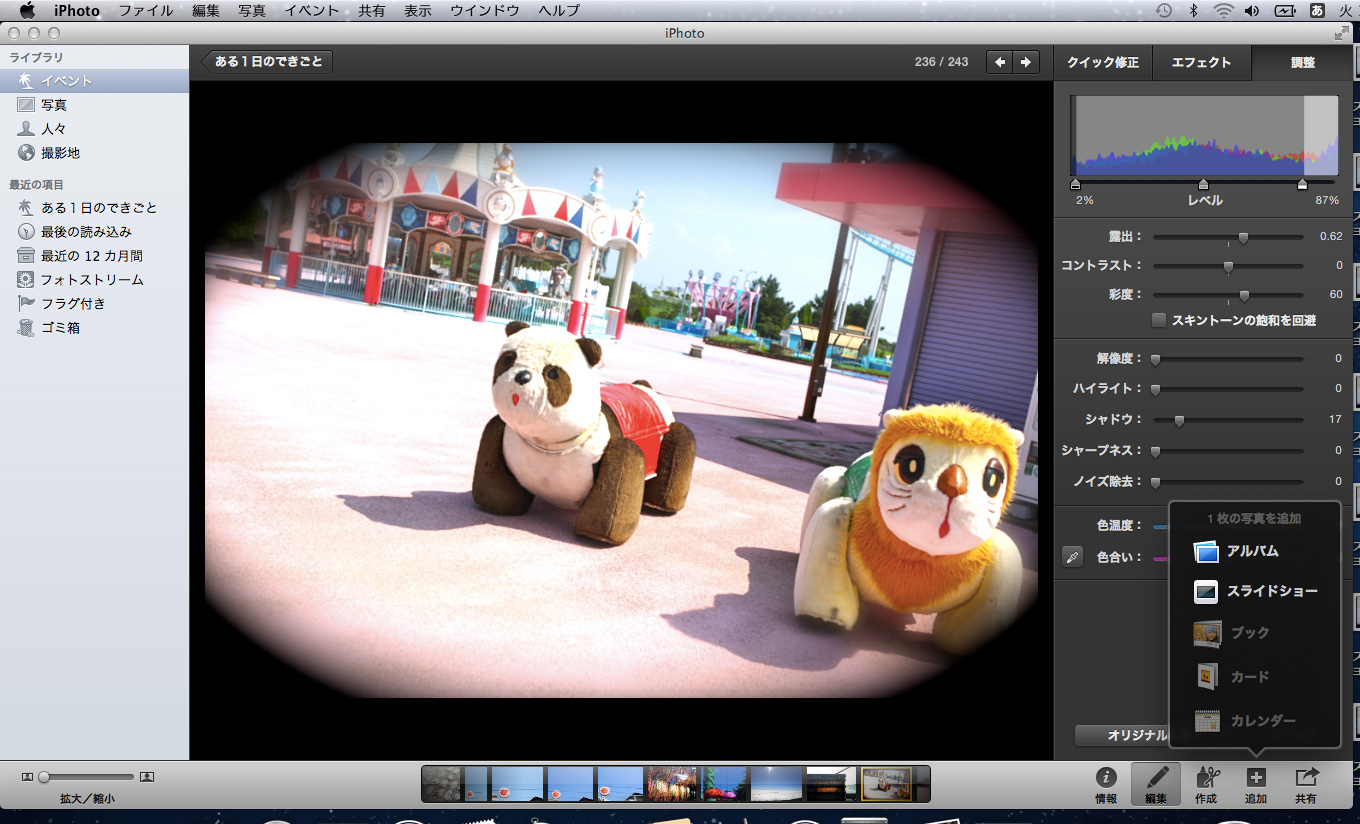
Task: Click the ある１日のできごと back button
Action: 267,62
